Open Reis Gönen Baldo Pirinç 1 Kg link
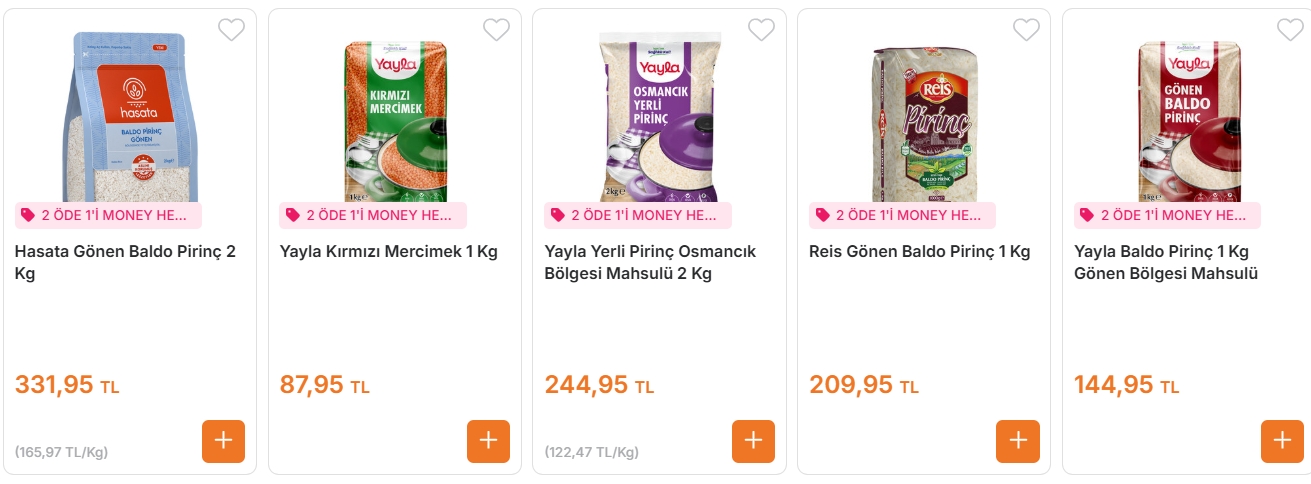Image resolution: width=1311 pixels, height=484 pixels. coord(919,252)
